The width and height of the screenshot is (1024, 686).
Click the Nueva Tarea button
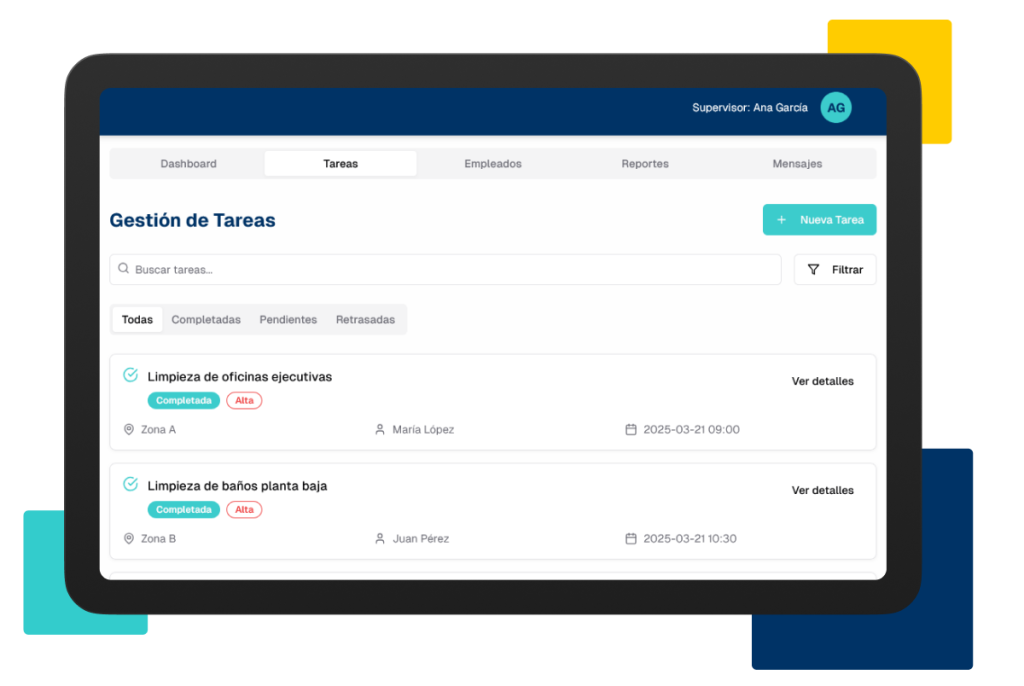coord(820,219)
